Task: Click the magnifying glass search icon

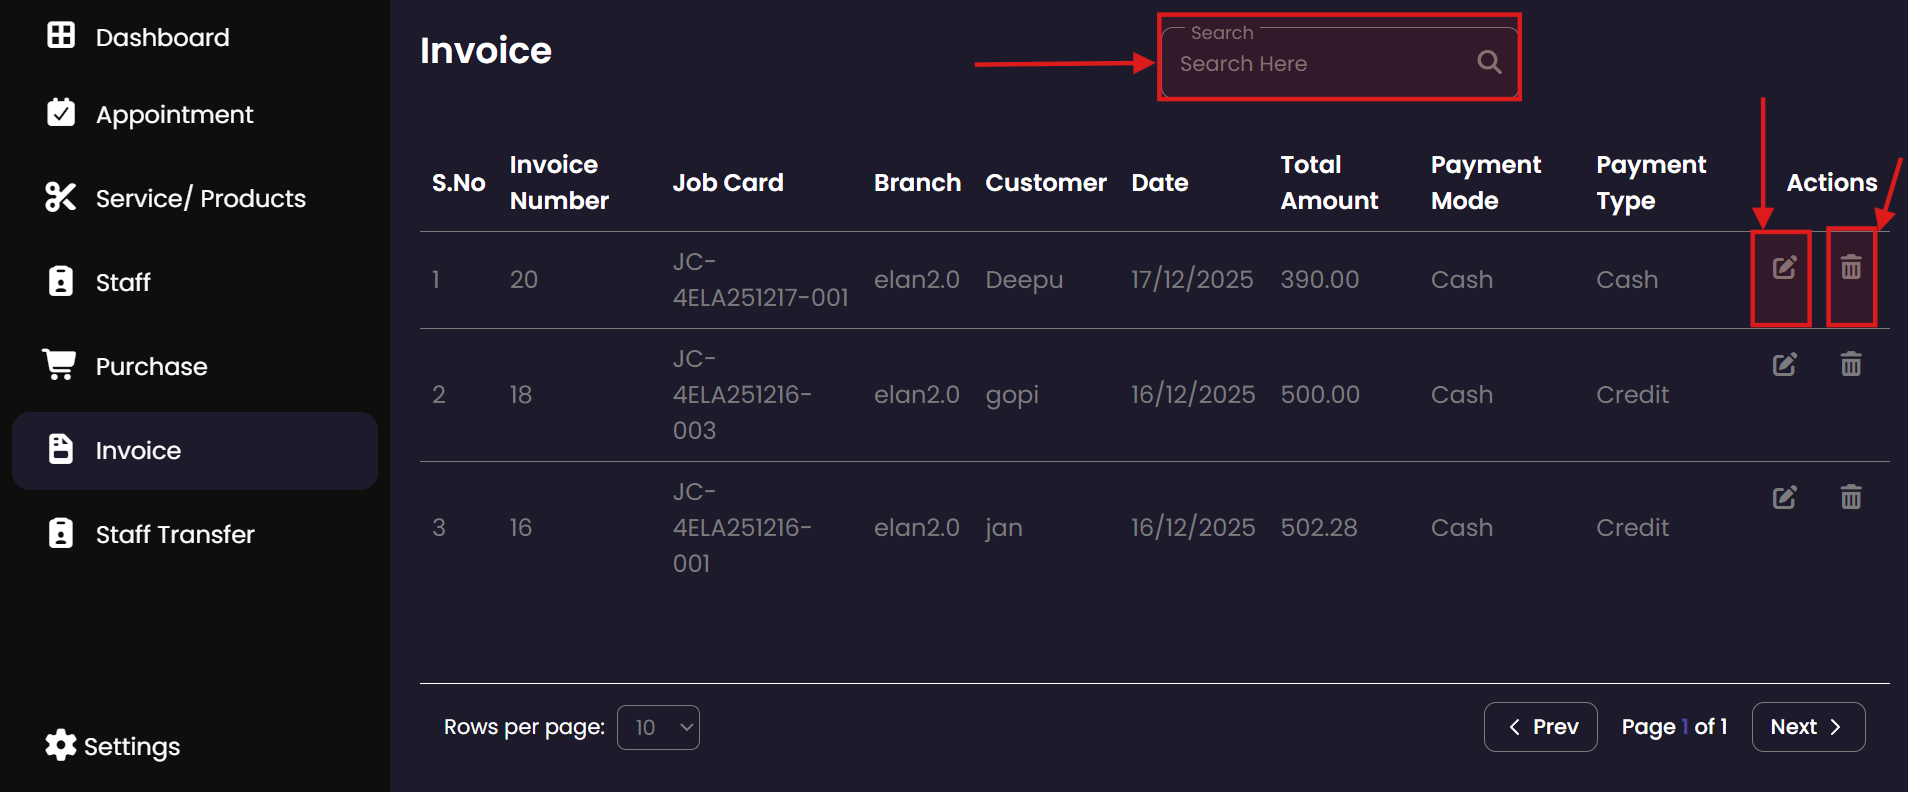Action: [x=1489, y=63]
